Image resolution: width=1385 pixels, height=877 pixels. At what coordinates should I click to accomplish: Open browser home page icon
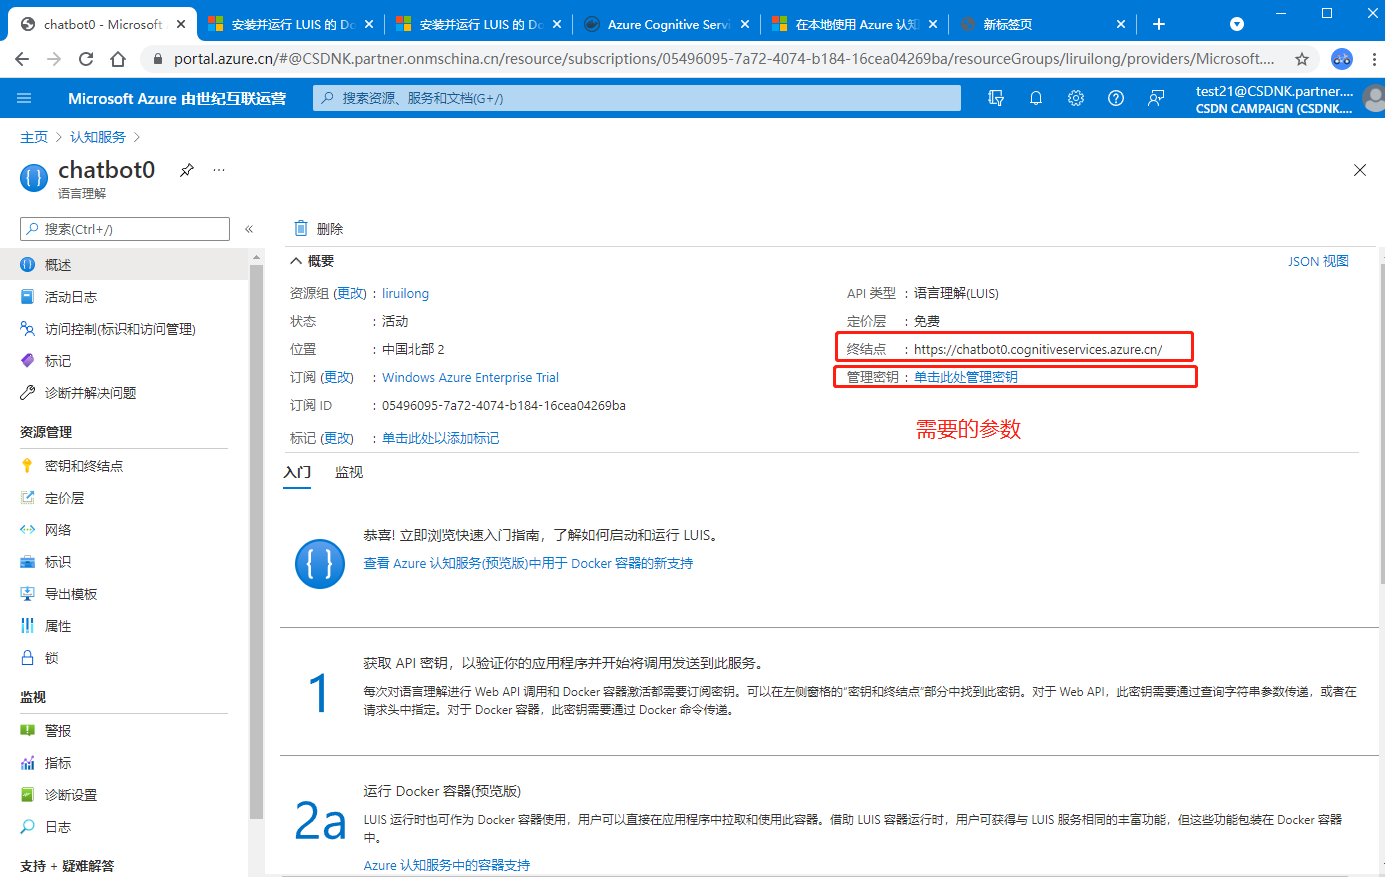118,59
